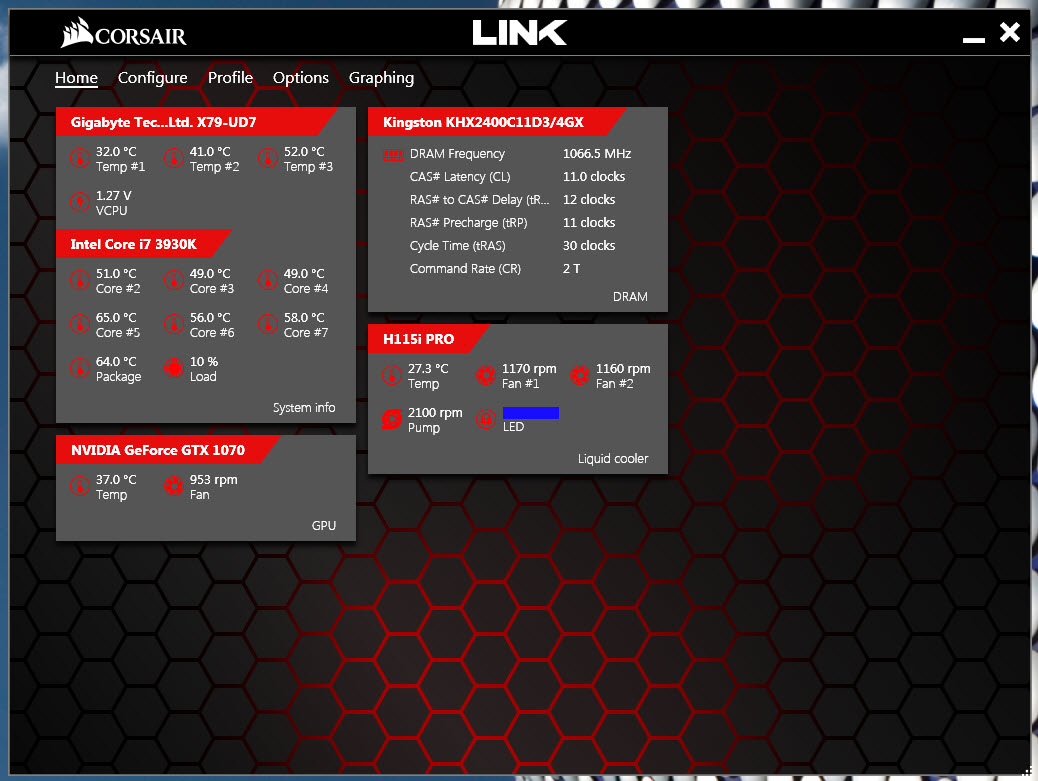Select the H115i Fan #2 icon

click(x=580, y=375)
